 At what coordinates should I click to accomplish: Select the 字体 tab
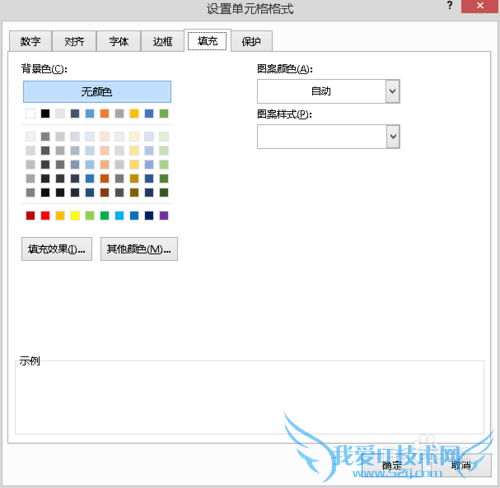(119, 41)
